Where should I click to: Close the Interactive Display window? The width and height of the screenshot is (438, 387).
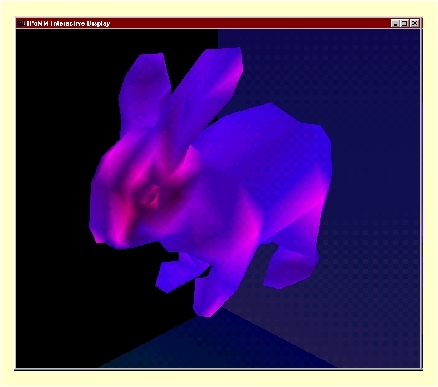point(414,23)
